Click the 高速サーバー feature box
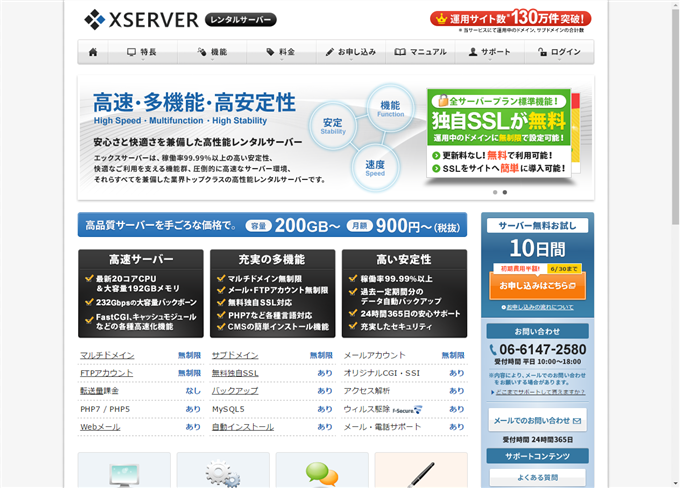This screenshot has height=488, width=680. click(141, 293)
